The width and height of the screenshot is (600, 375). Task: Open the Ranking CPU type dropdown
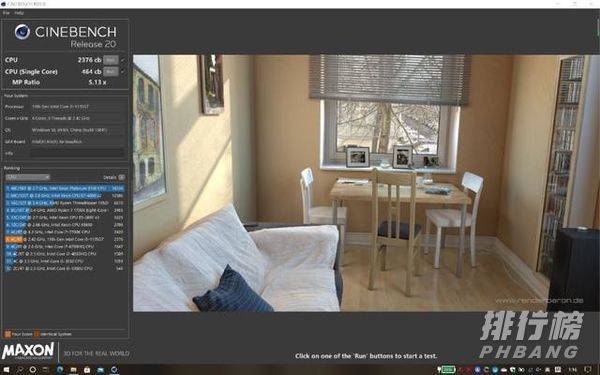[x=28, y=177]
